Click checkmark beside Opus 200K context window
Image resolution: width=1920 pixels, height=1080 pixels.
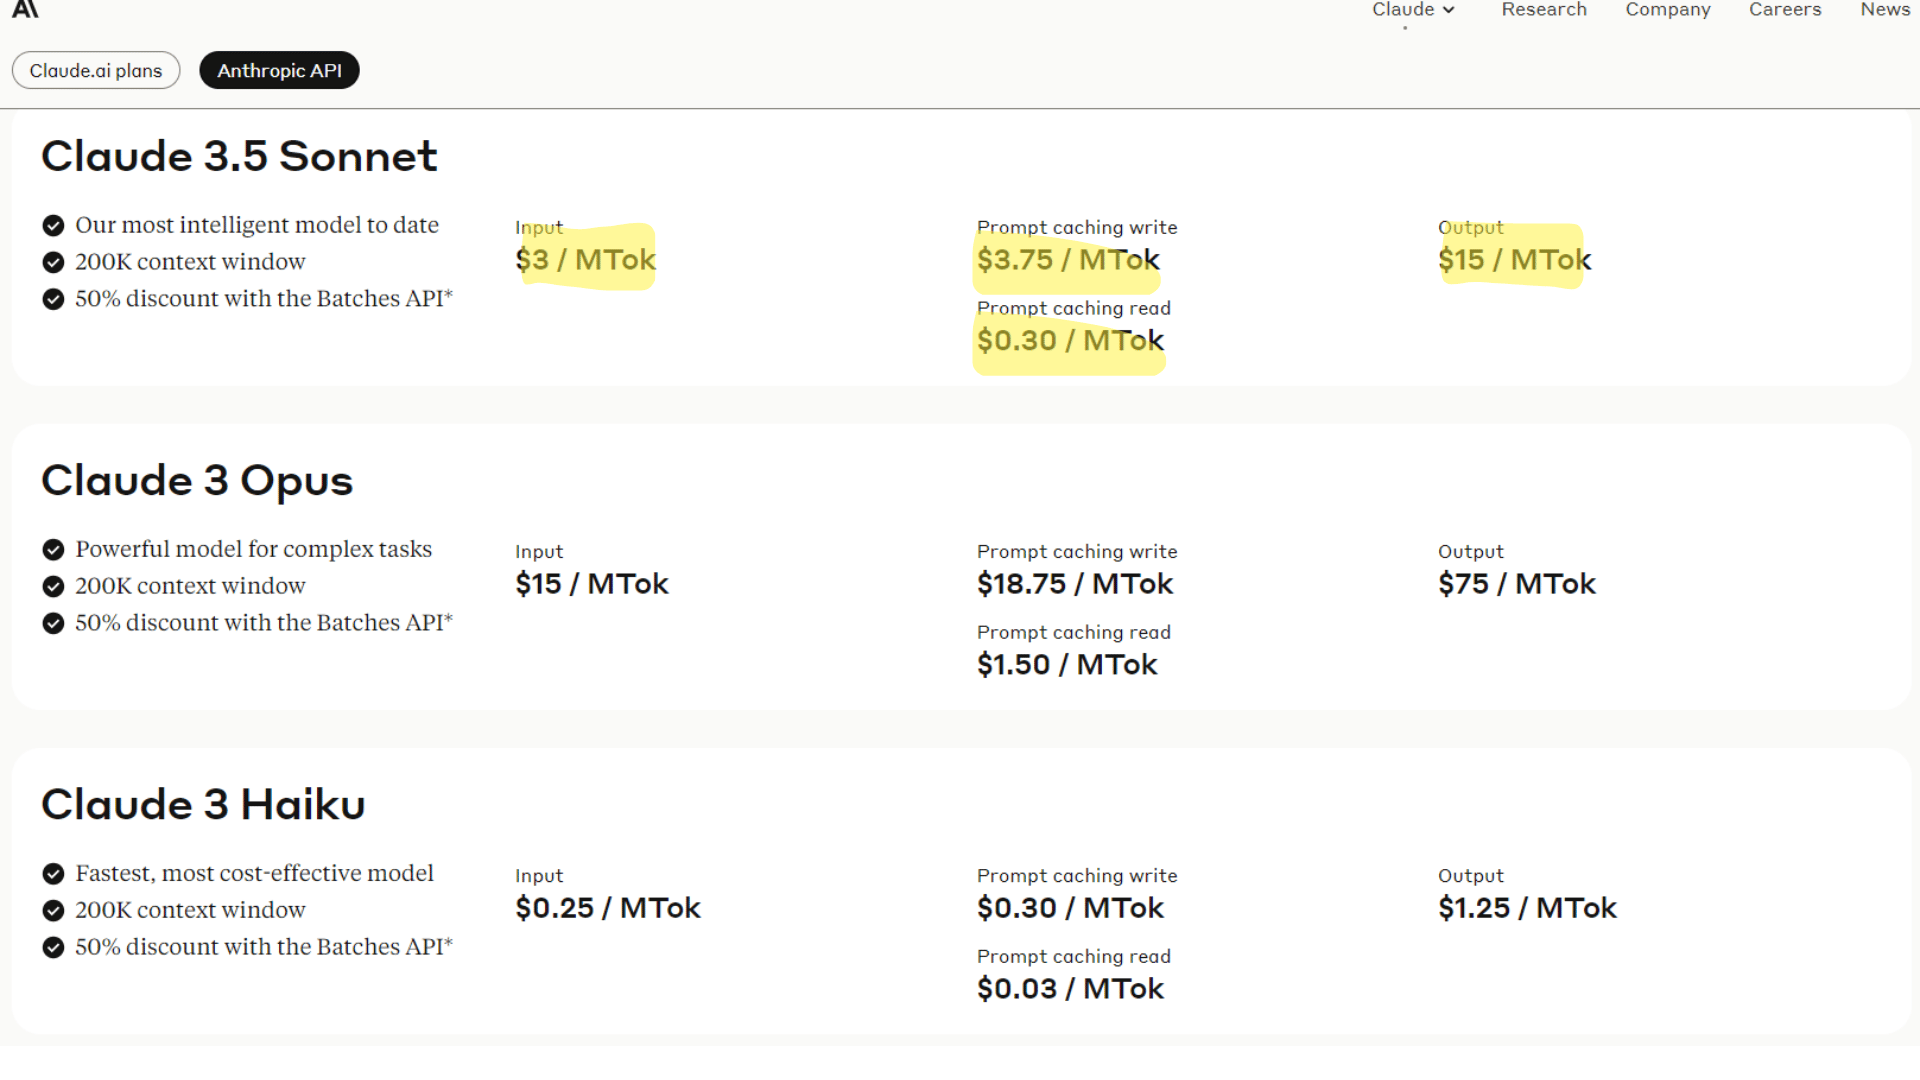(x=53, y=586)
